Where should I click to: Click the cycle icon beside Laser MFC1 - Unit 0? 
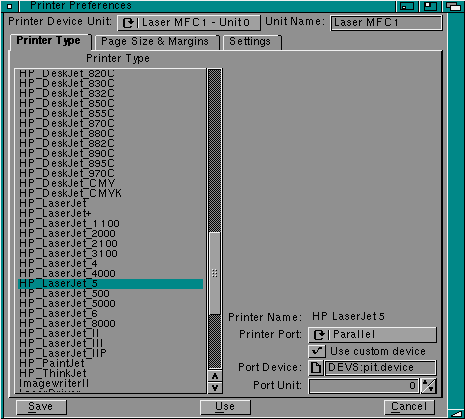pyautogui.click(x=128, y=23)
